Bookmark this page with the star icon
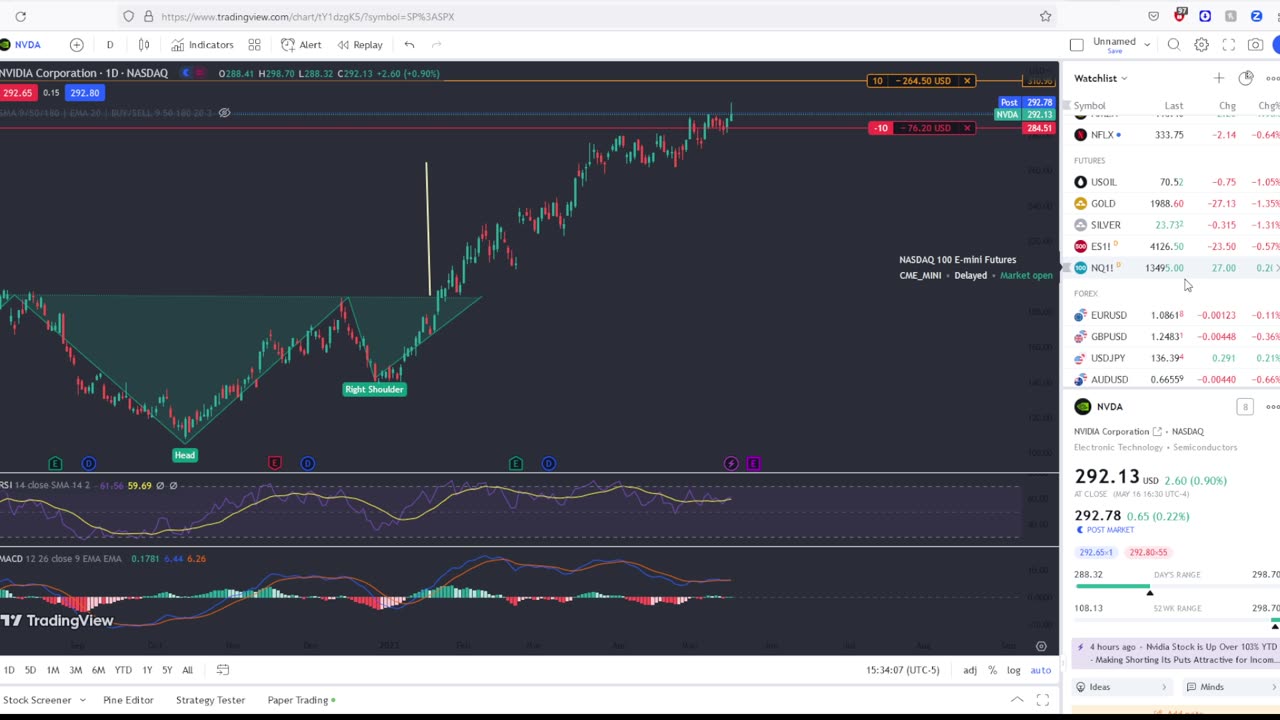The width and height of the screenshot is (1280, 720). tap(1045, 16)
